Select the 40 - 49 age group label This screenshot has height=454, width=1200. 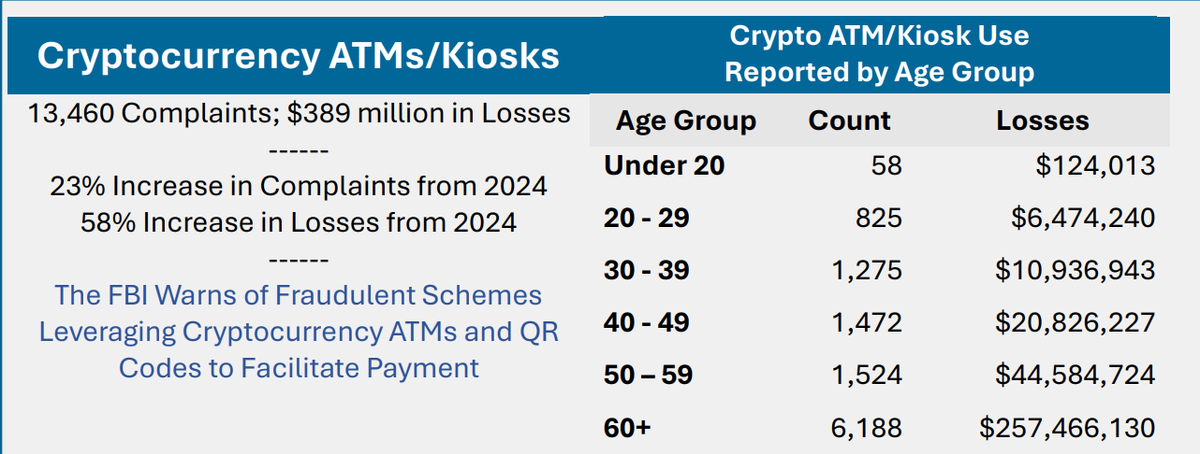click(647, 323)
